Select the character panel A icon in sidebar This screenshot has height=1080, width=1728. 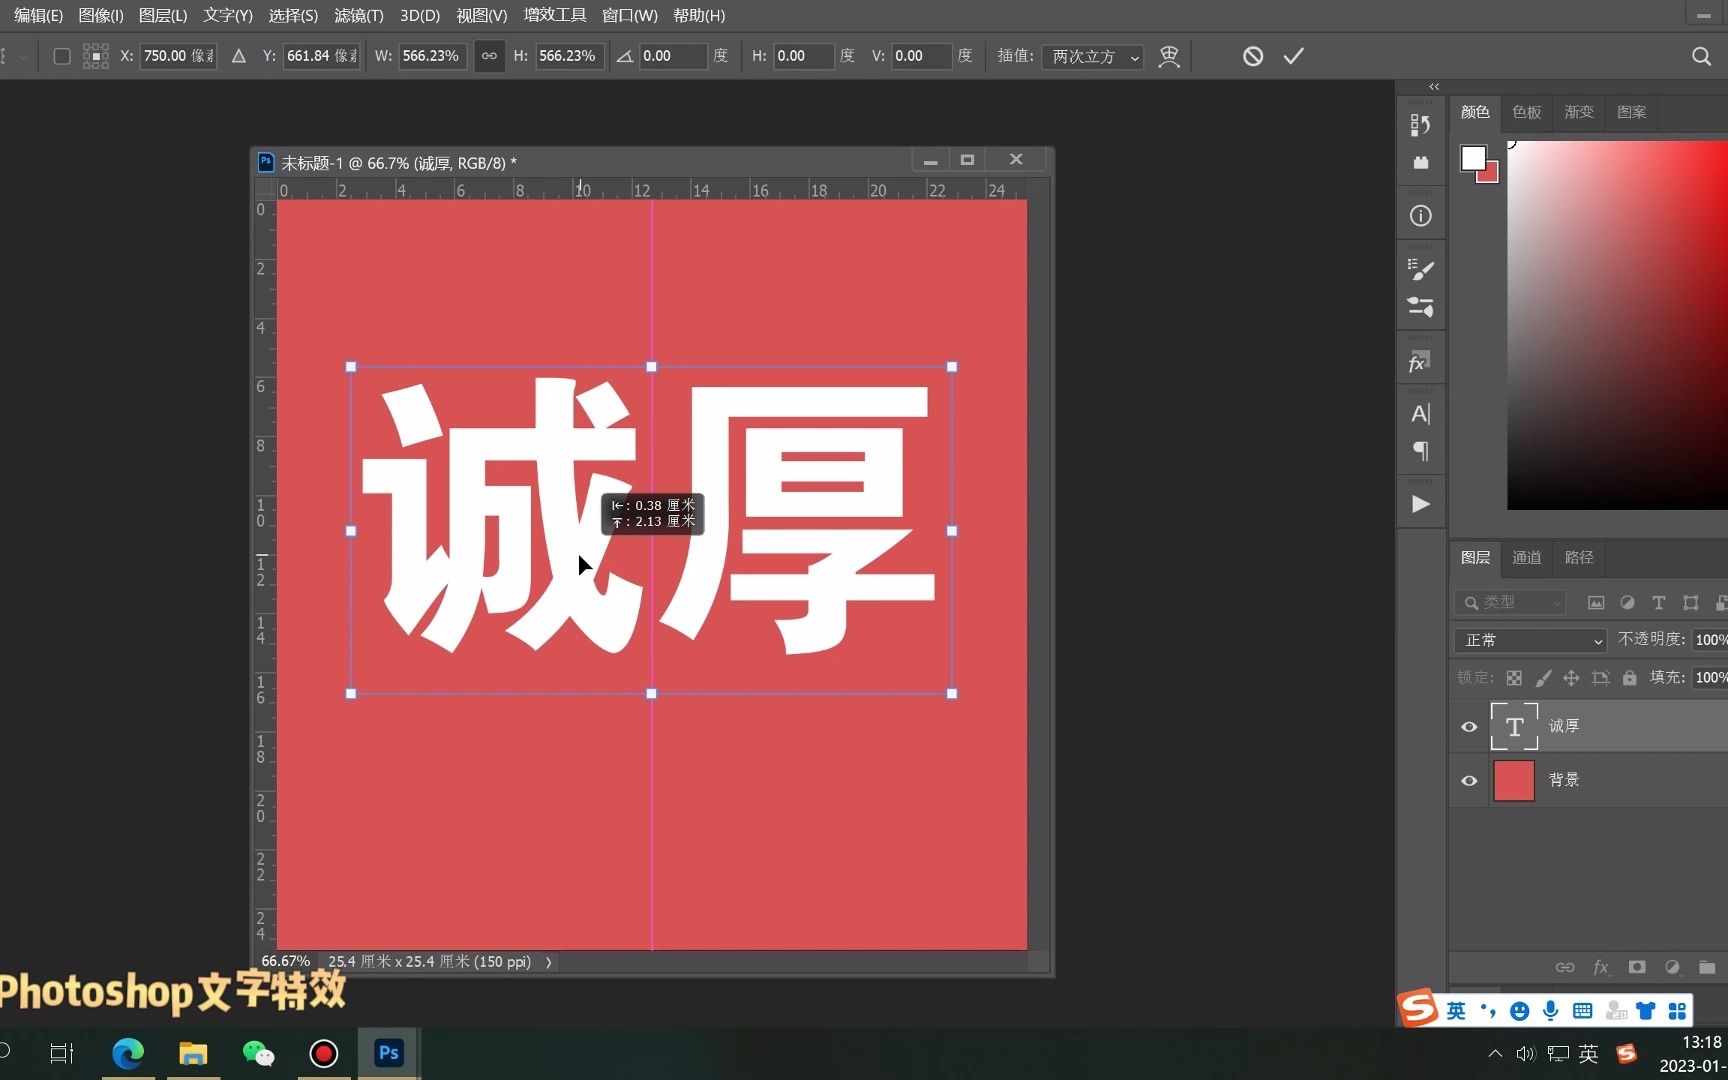tap(1420, 412)
